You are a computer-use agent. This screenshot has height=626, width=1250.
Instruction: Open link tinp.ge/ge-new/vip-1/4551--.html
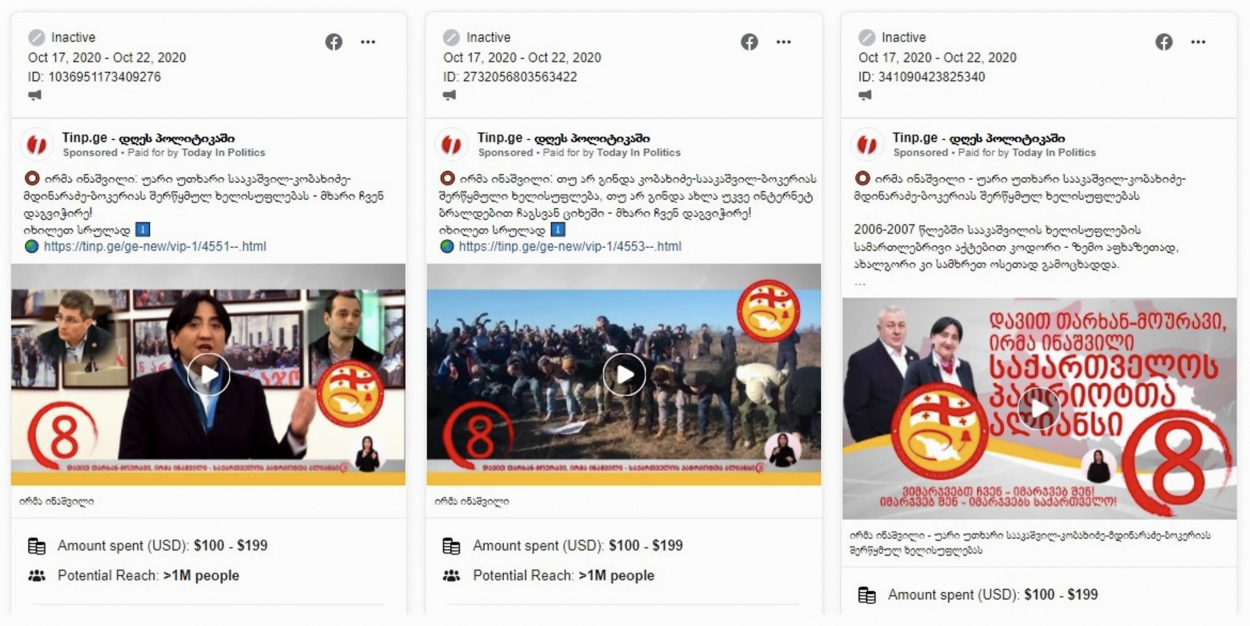(155, 246)
